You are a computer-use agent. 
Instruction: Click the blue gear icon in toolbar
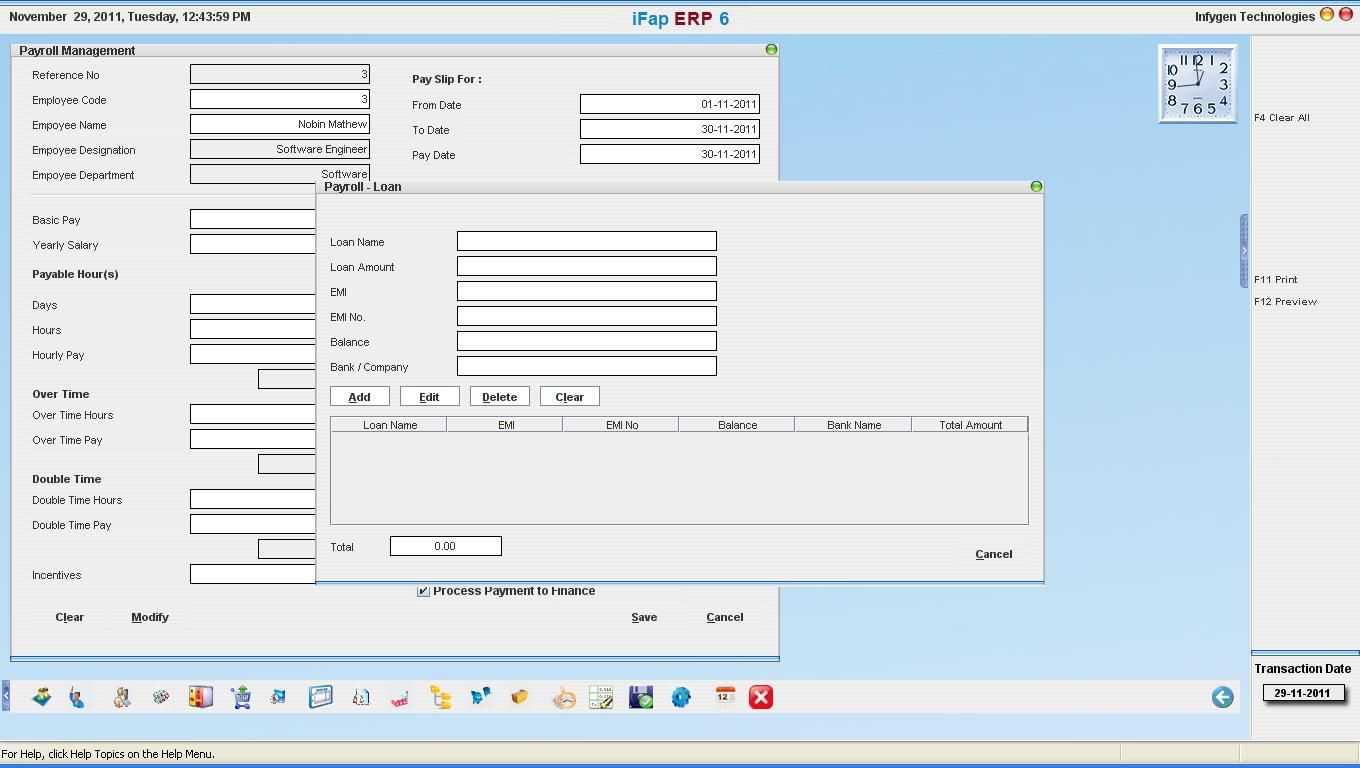tap(681, 697)
